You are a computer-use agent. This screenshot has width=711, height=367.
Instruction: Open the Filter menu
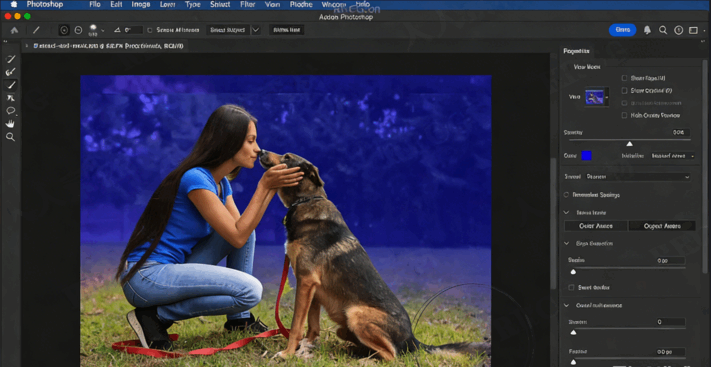248,5
